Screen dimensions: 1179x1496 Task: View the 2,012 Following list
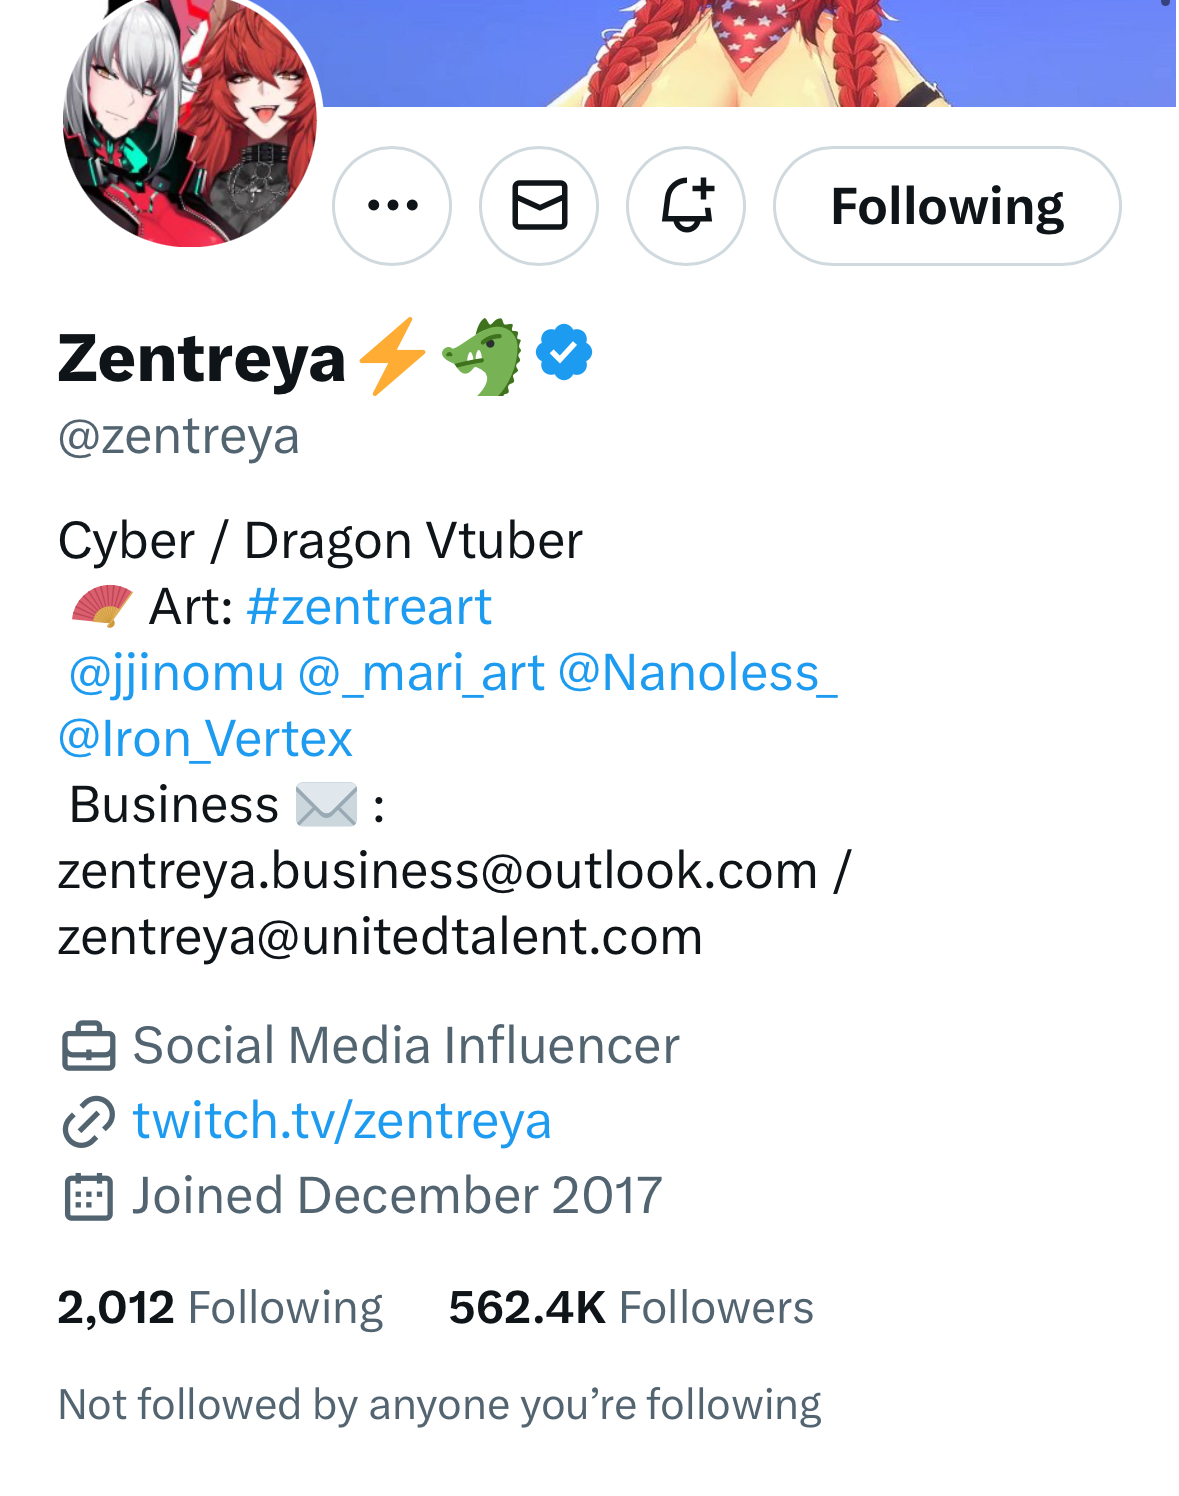point(220,1307)
